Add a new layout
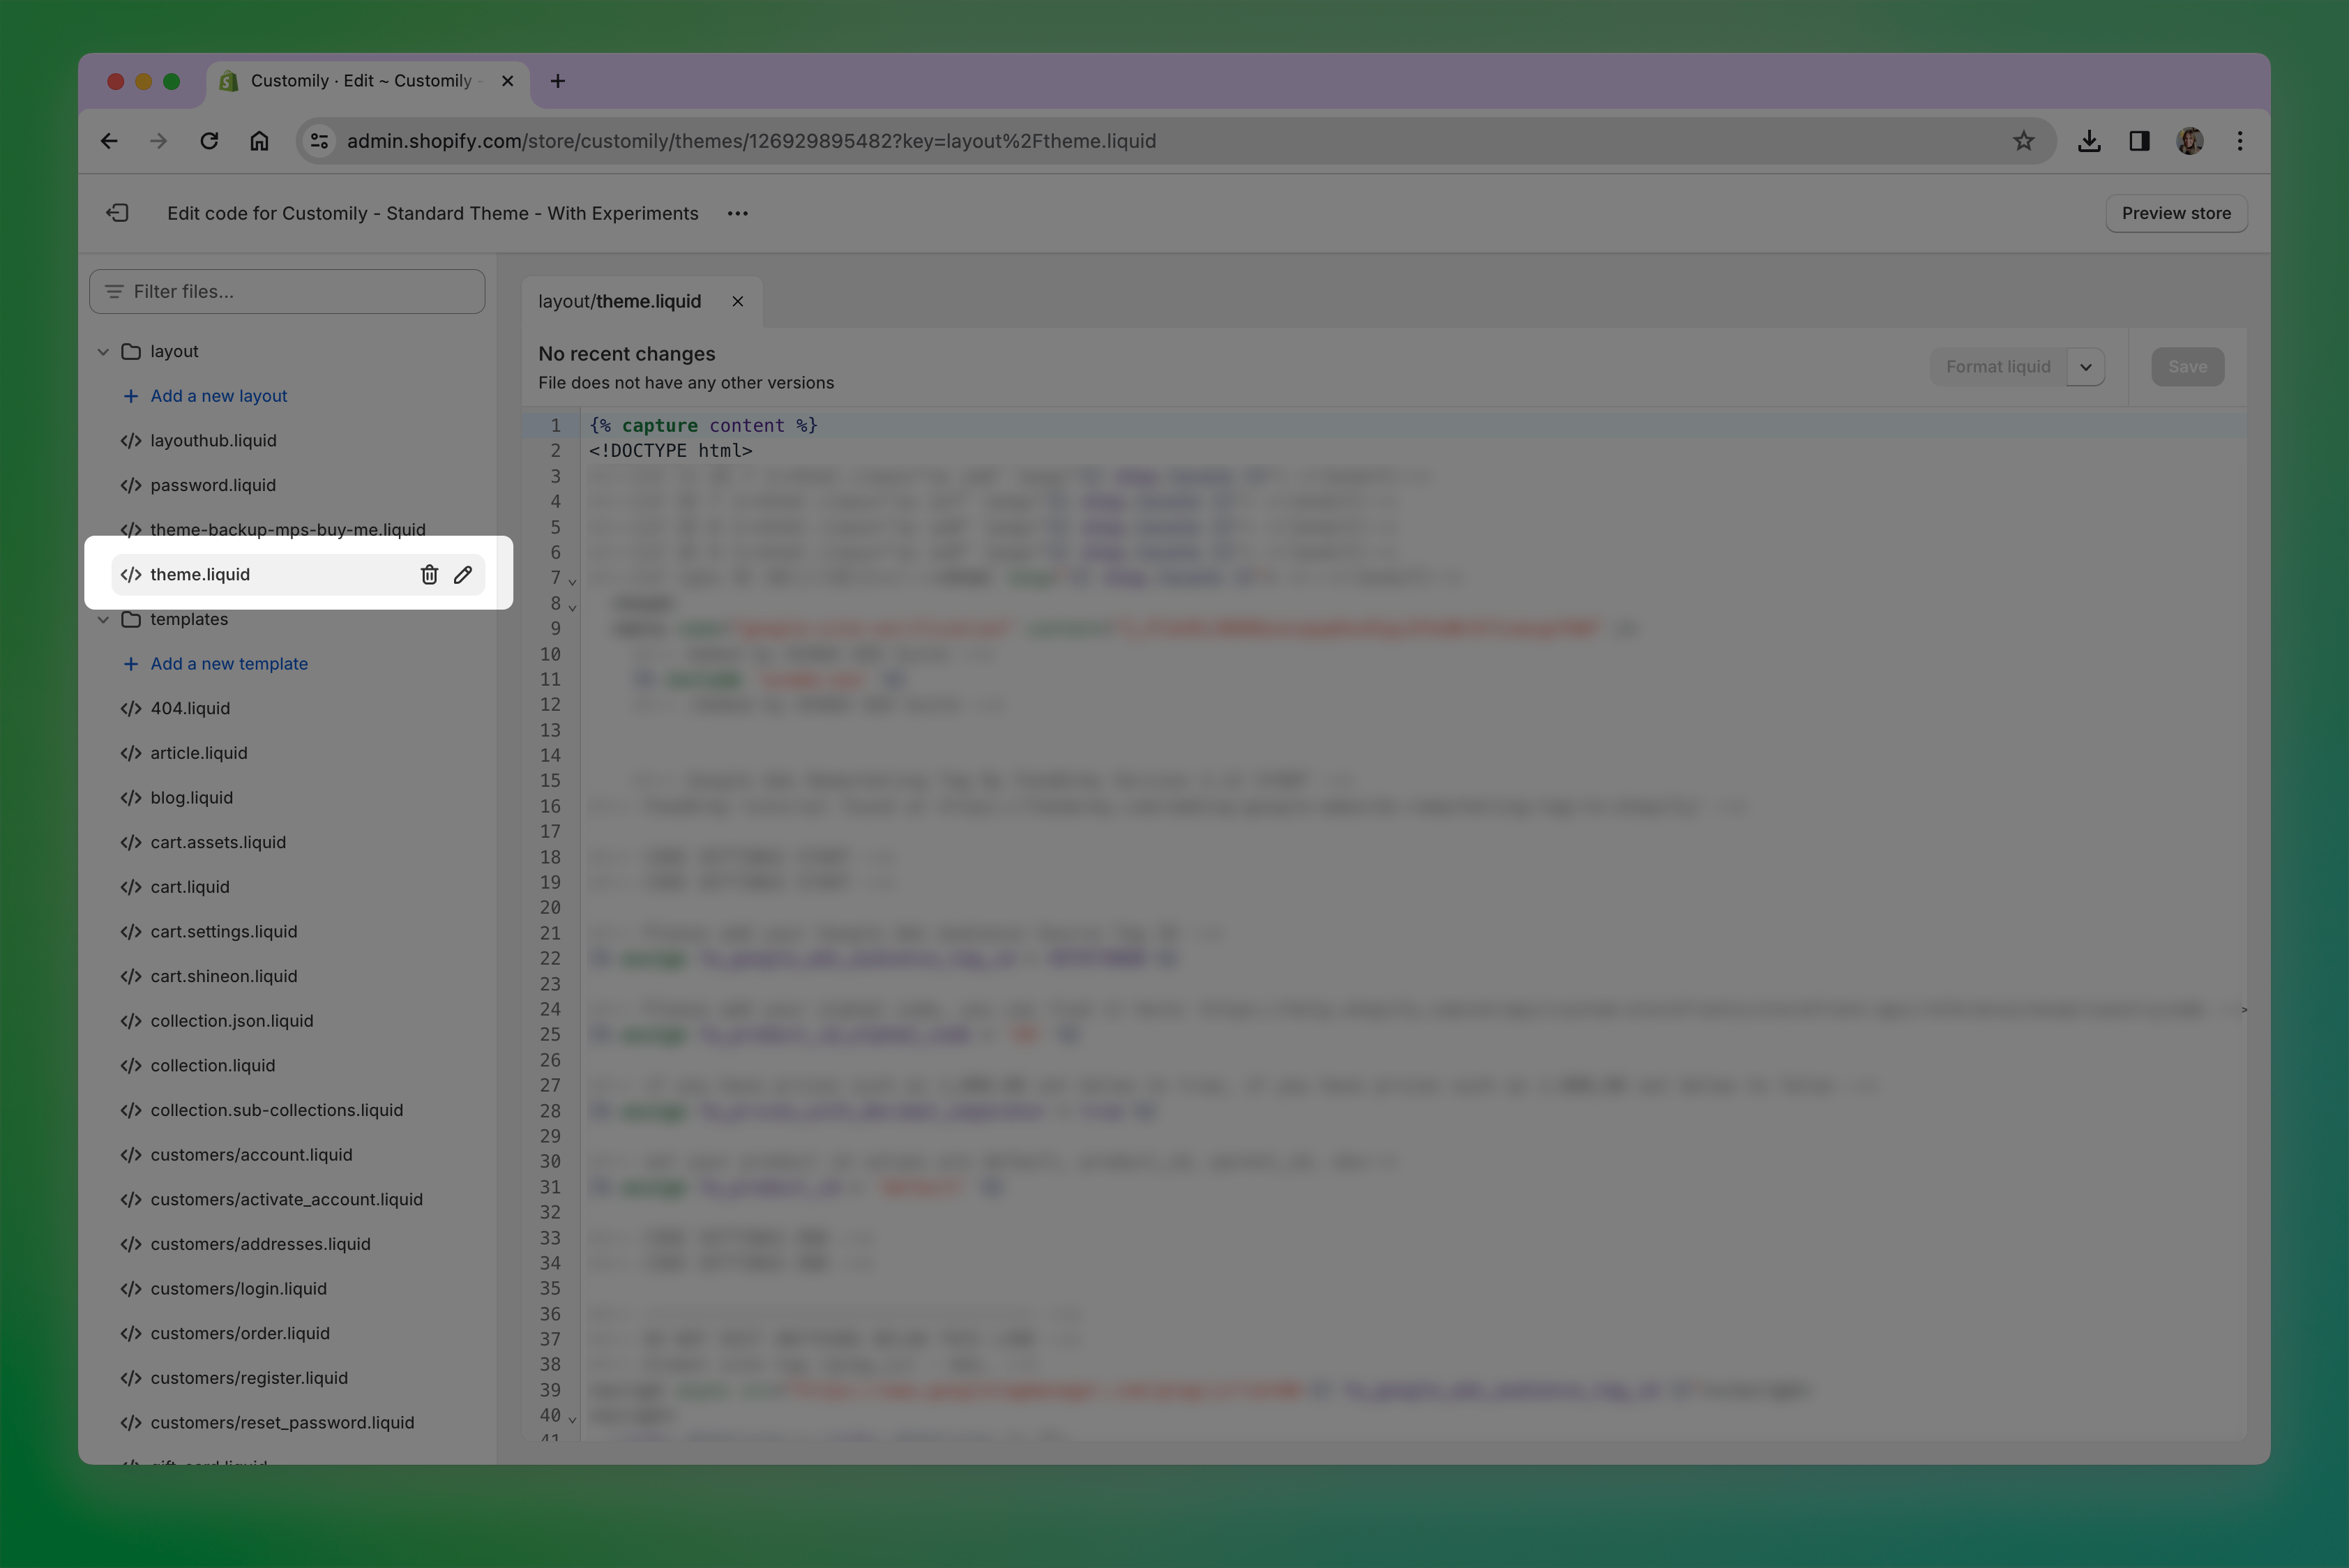 217,396
